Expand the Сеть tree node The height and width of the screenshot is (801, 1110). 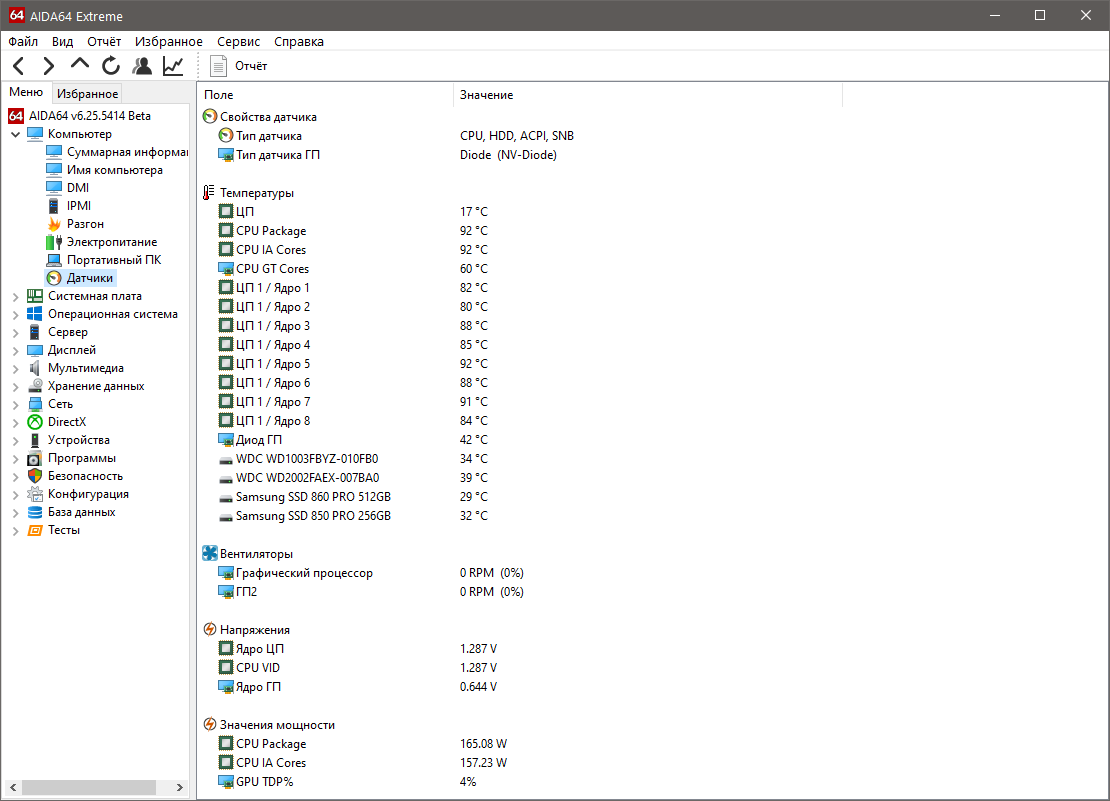16,405
